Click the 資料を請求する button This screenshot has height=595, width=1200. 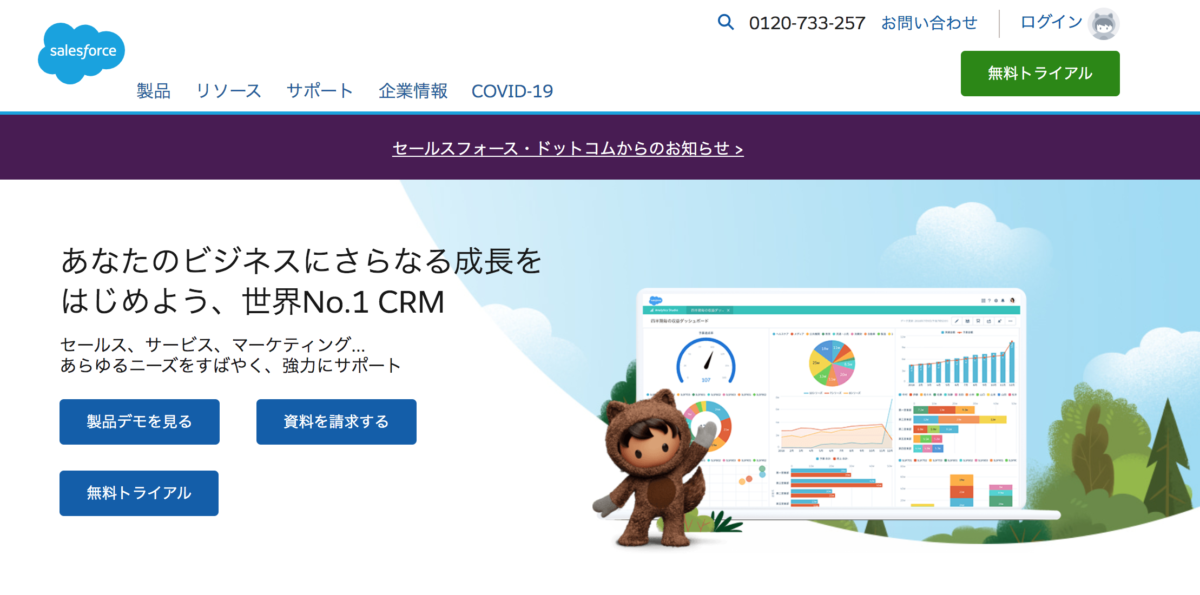[x=336, y=422]
